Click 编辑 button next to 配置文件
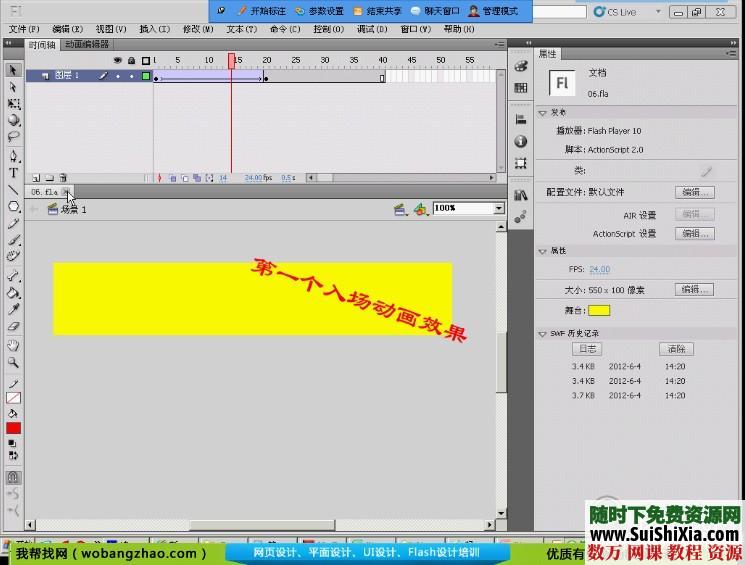 pyautogui.click(x=691, y=192)
